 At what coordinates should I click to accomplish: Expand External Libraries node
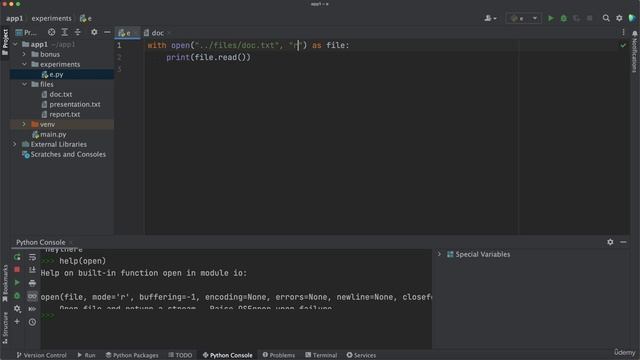pos(15,144)
